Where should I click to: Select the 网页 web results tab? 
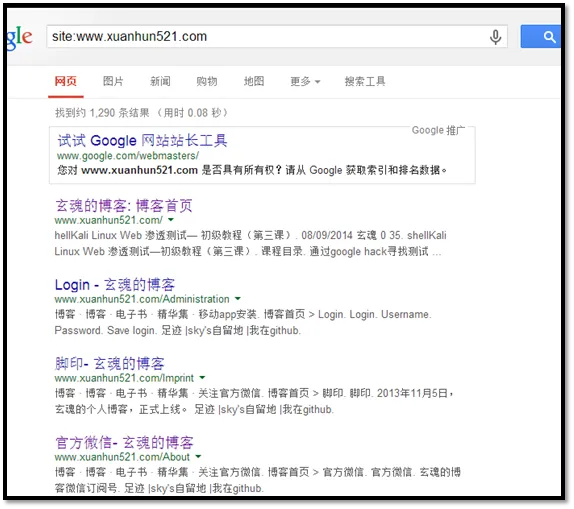pyautogui.click(x=66, y=81)
